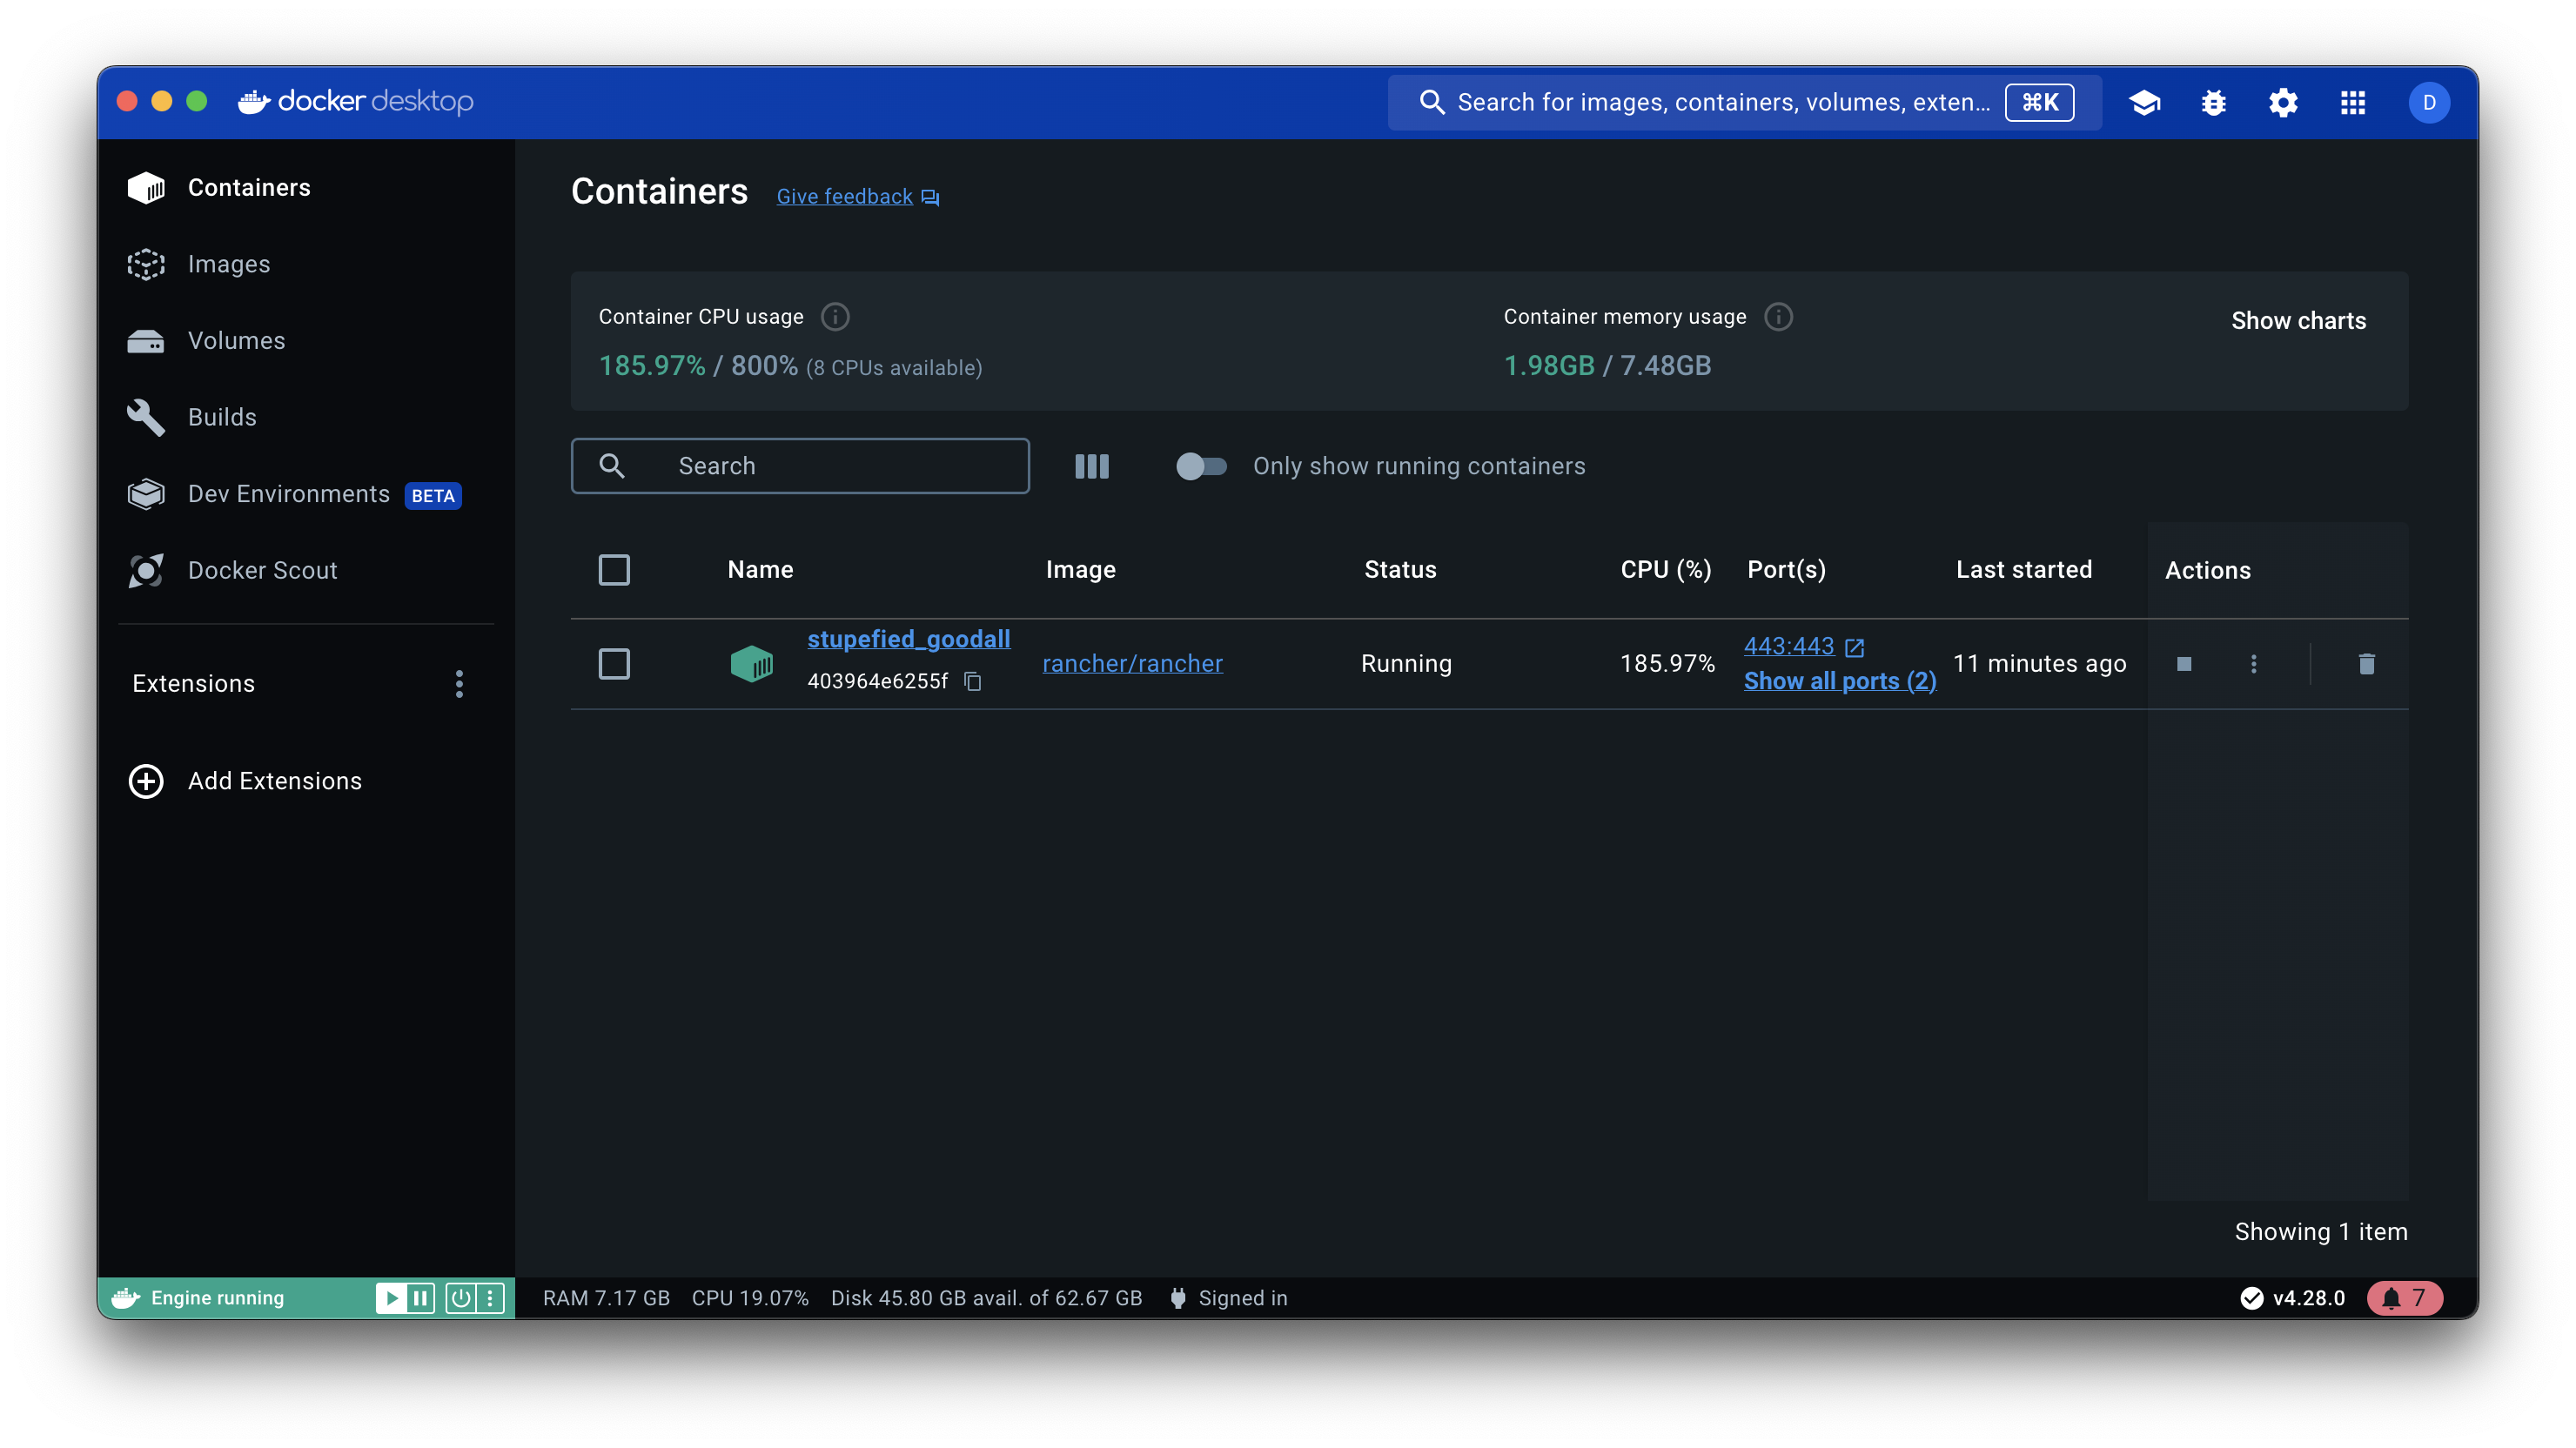Viewport: 2576px width, 1448px height.
Task: Resume Docker engine play button
Action: tap(391, 1298)
